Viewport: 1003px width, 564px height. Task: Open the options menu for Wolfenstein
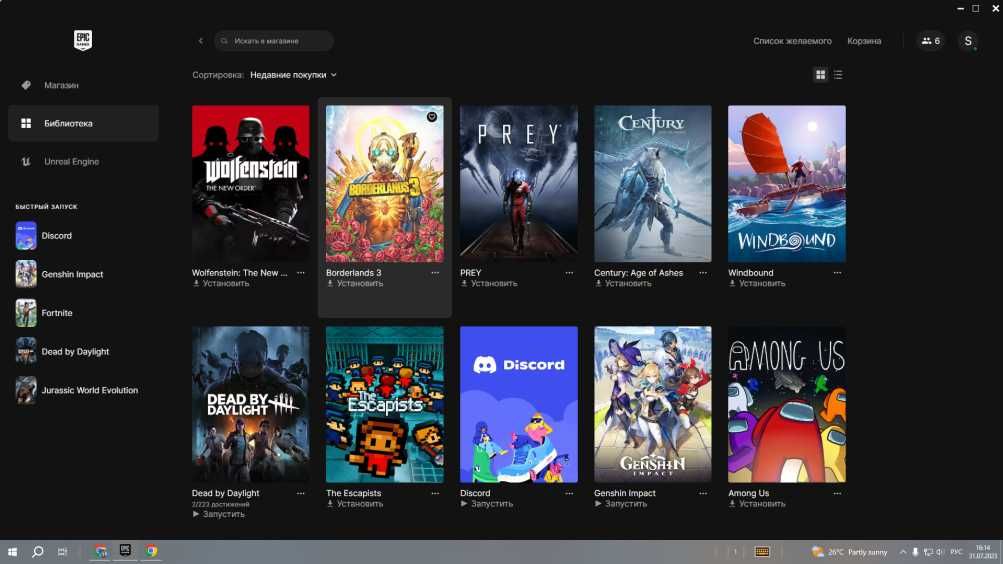coord(301,273)
